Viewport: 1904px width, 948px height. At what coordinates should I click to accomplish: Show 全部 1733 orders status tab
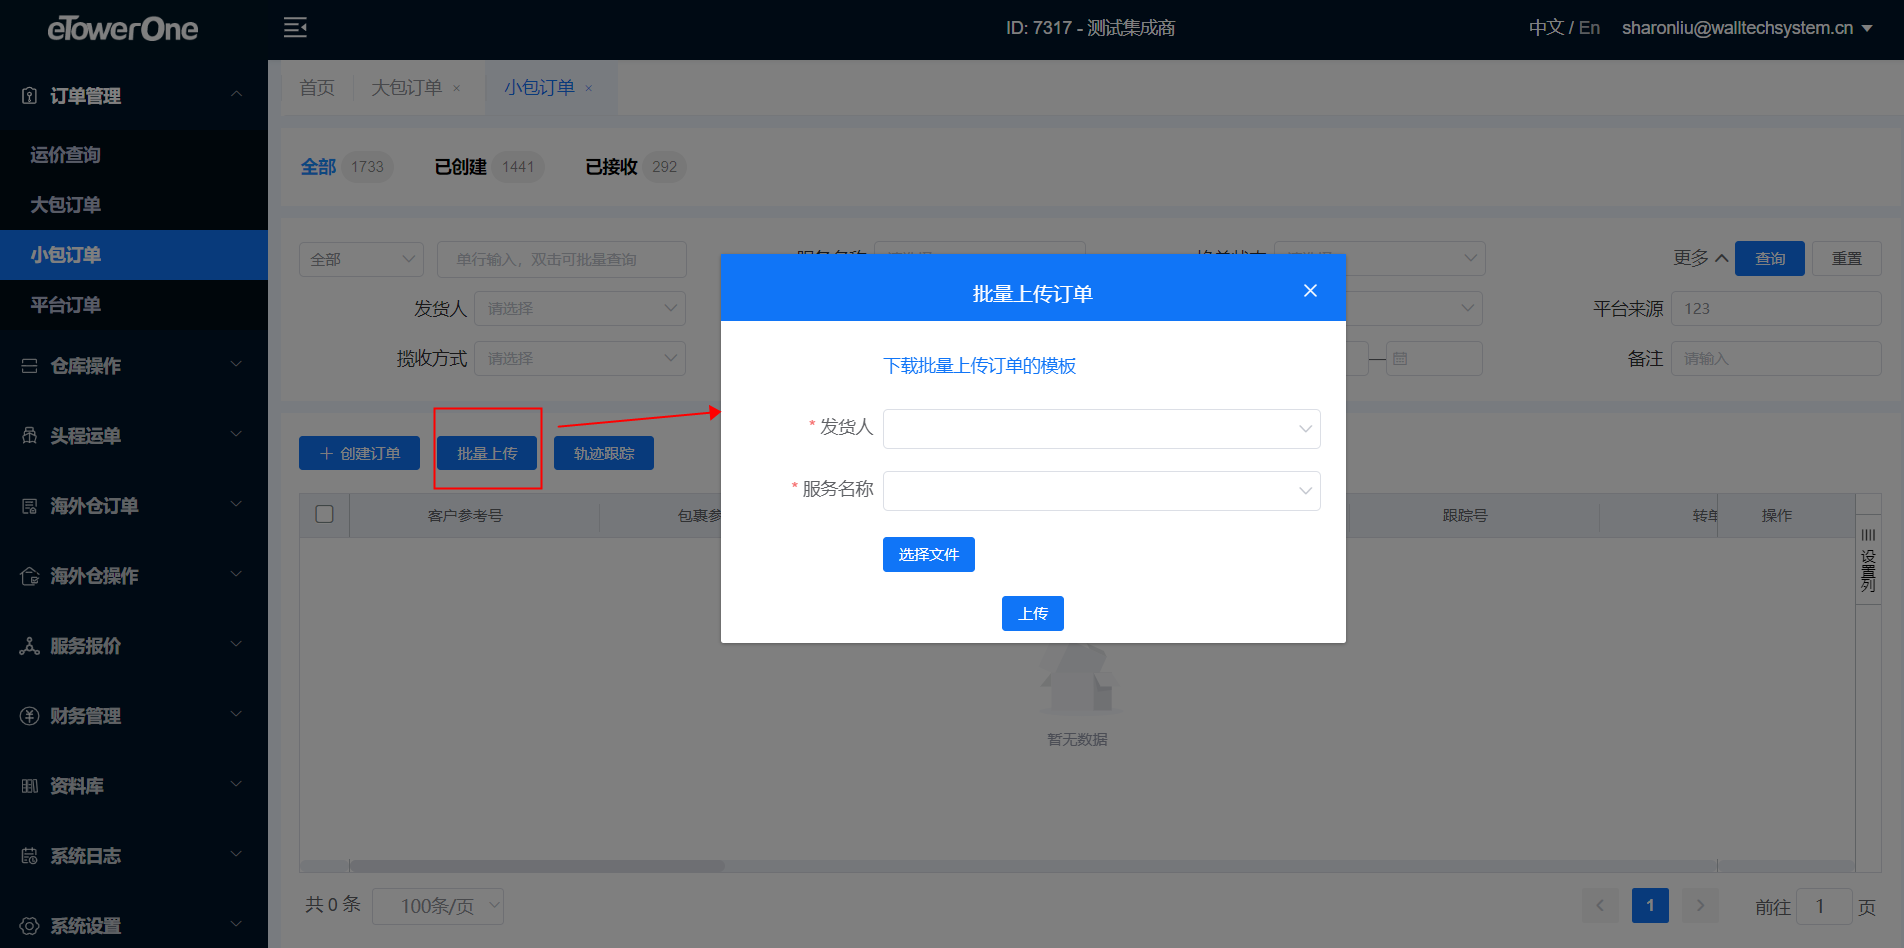tap(346, 167)
